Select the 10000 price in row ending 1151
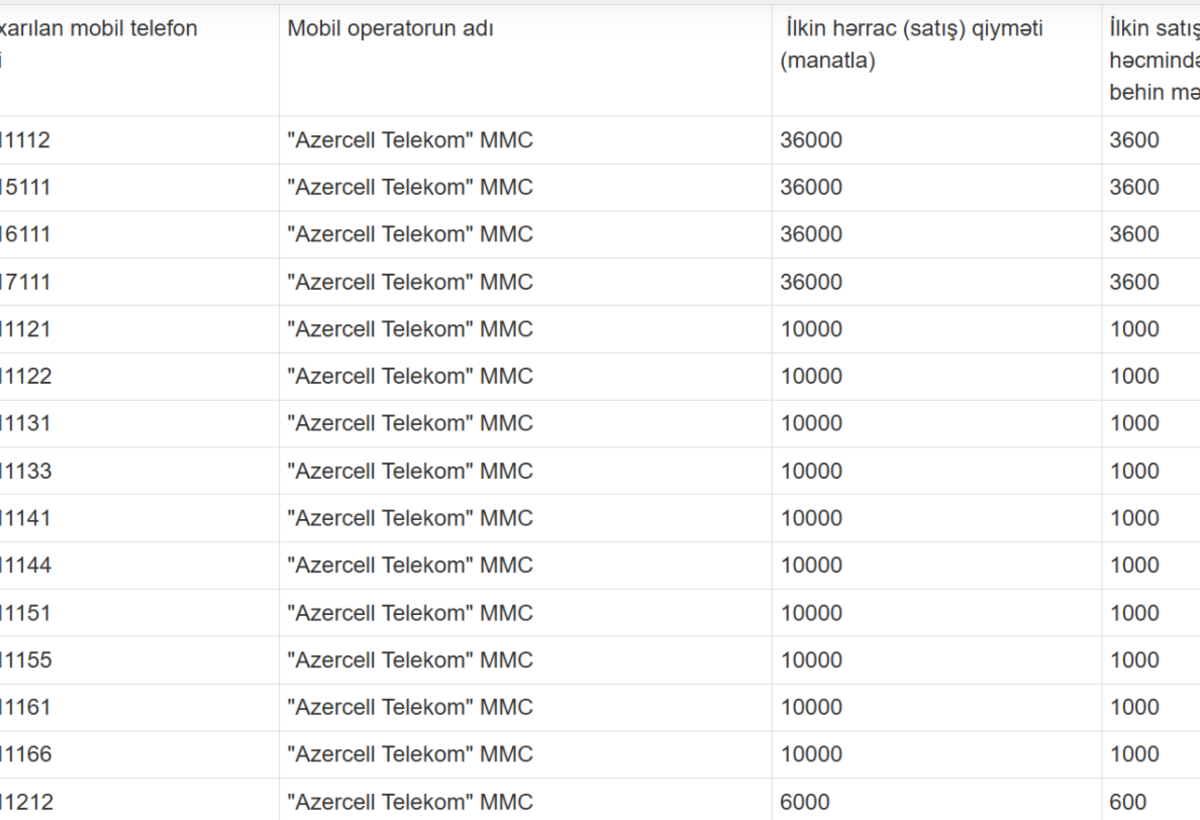The height and width of the screenshot is (820, 1200). tap(811, 613)
